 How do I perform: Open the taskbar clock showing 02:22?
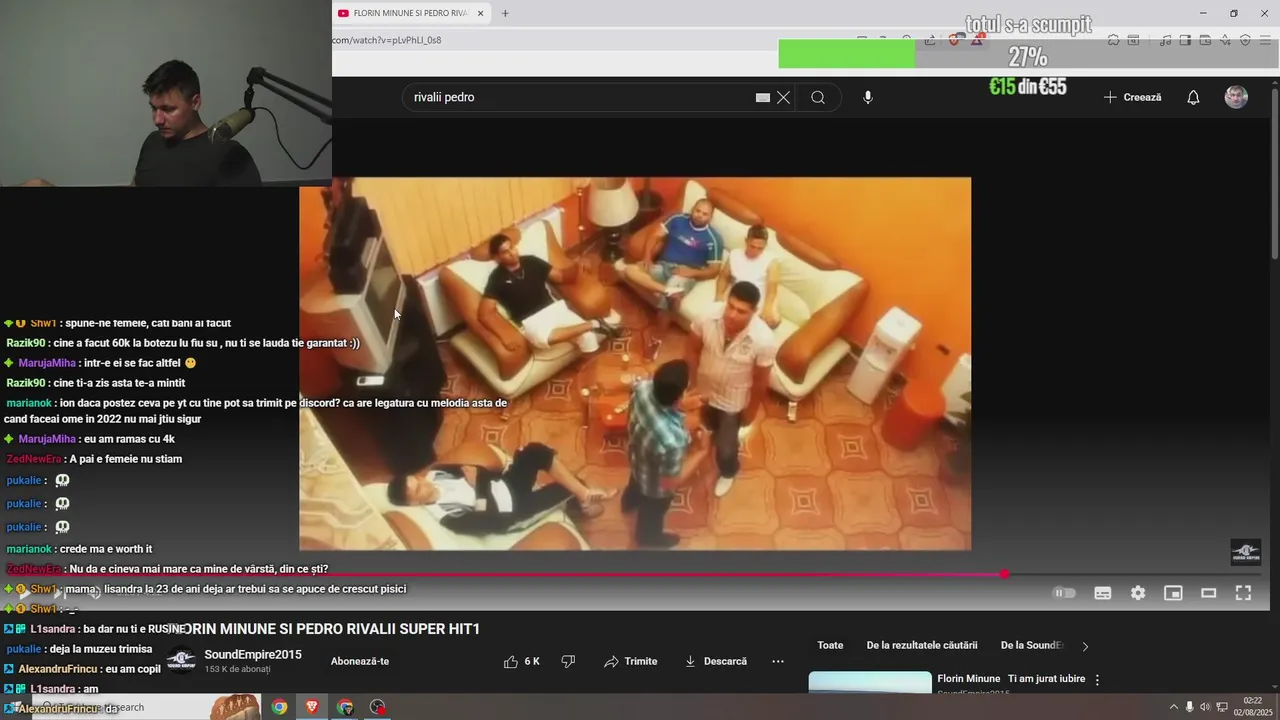coord(1252,707)
